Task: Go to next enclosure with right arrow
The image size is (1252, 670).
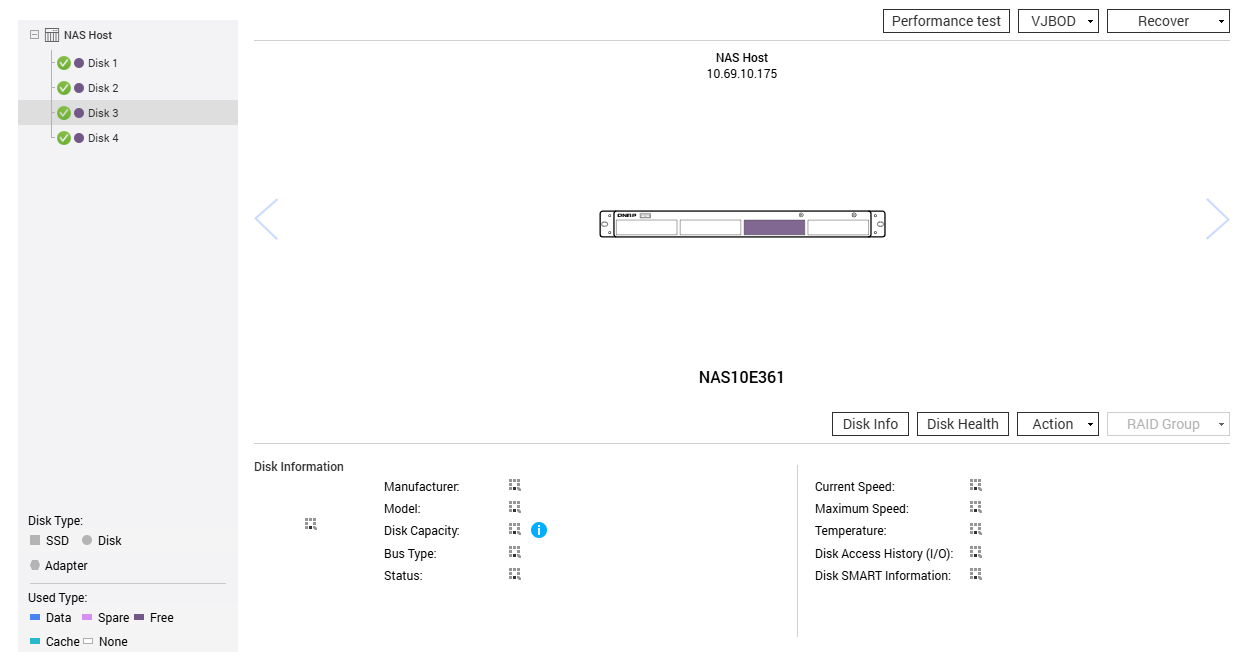Action: [1217, 219]
